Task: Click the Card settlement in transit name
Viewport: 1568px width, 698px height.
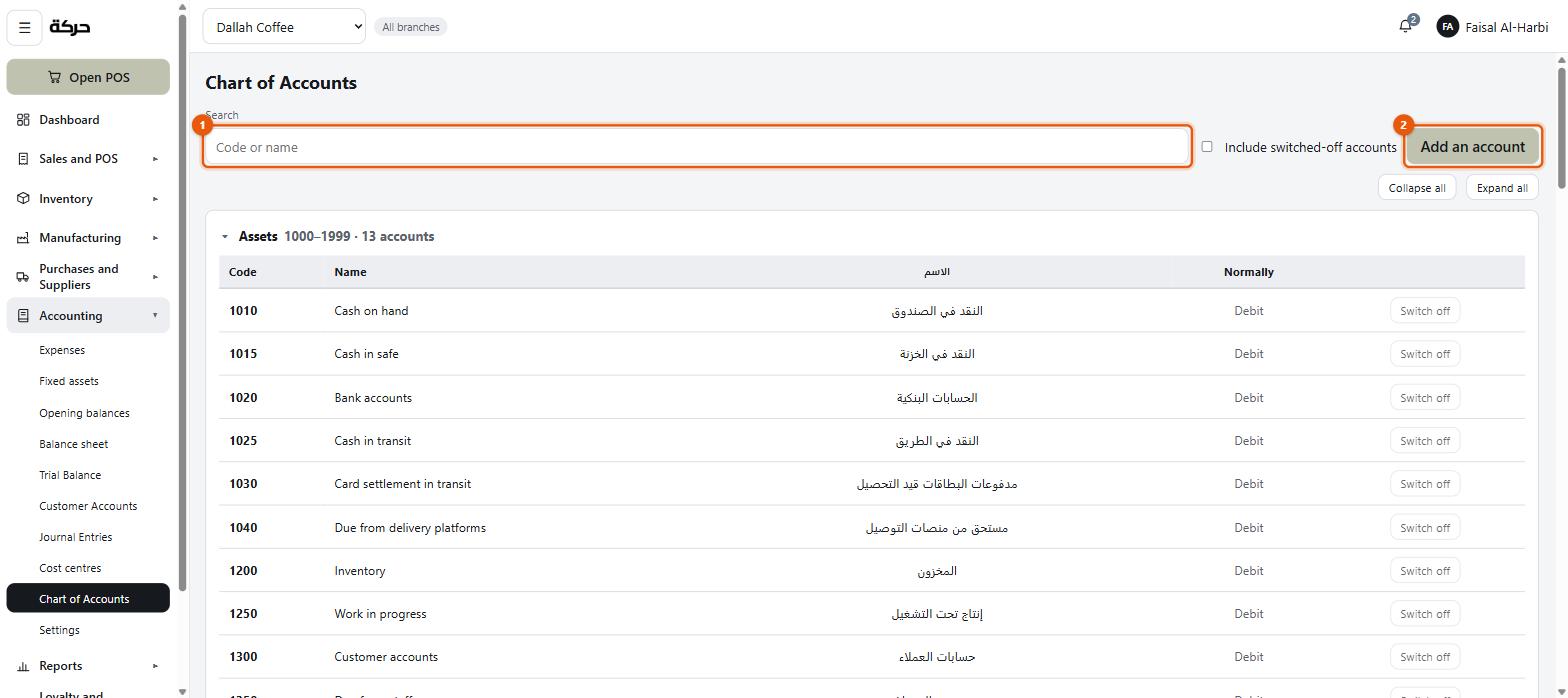Action: (402, 484)
